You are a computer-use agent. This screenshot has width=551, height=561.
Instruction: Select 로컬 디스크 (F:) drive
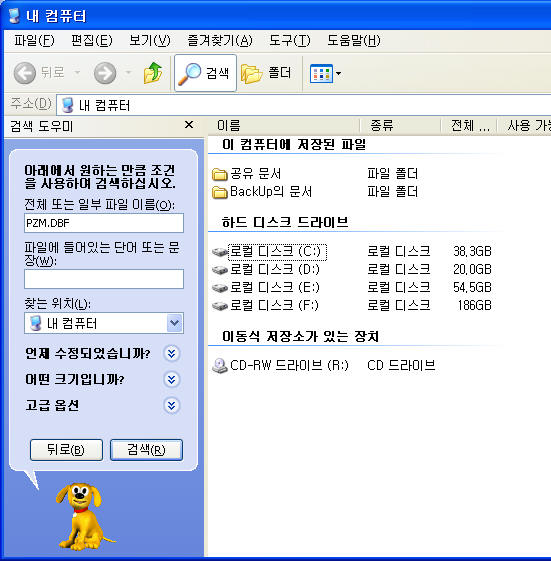[x=265, y=306]
